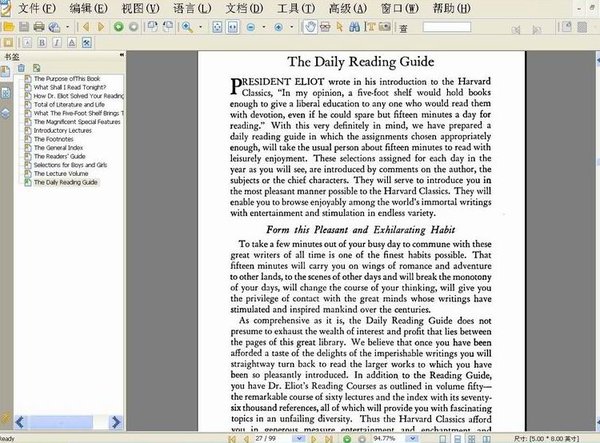The image size is (600, 443).
Task: Open the zoom tool dropdown arrow
Action: coord(201,27)
